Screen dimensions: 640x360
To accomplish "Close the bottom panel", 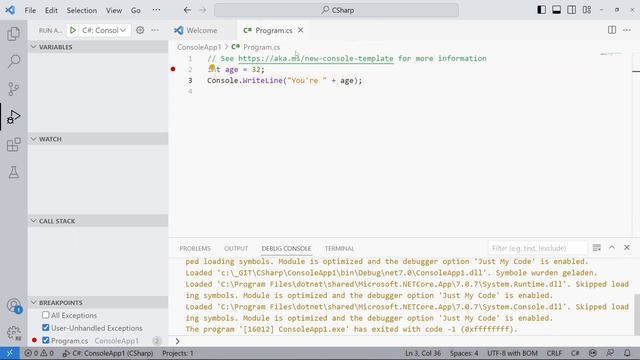I will coord(627,248).
